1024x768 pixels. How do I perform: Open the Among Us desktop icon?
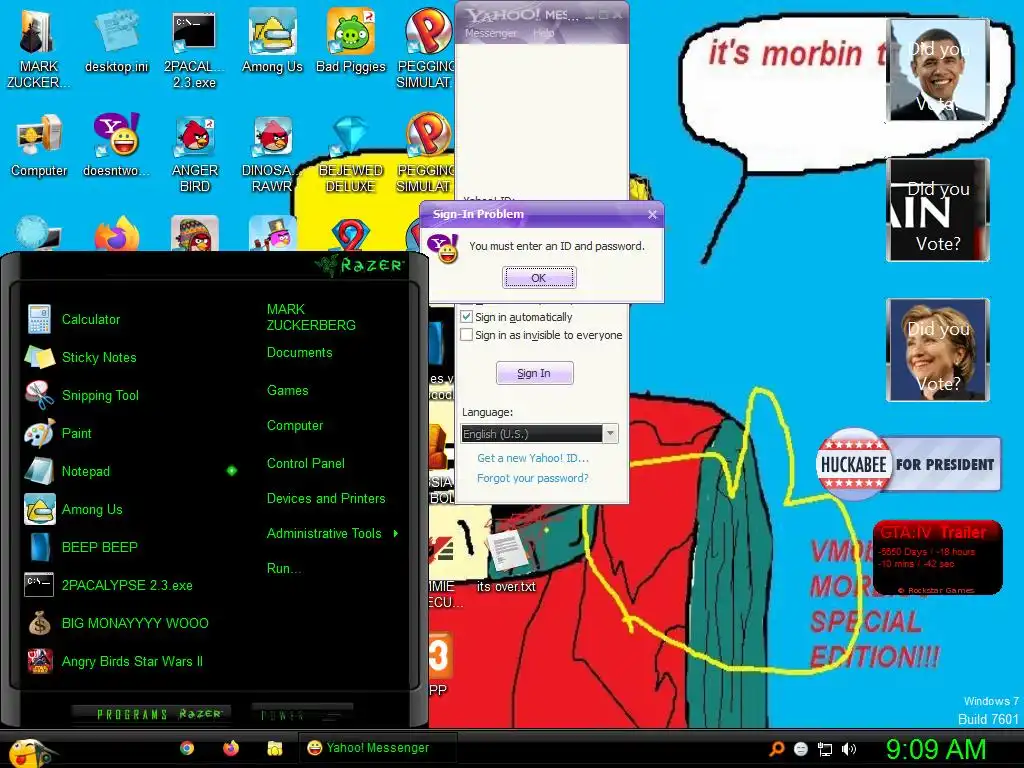tap(272, 42)
